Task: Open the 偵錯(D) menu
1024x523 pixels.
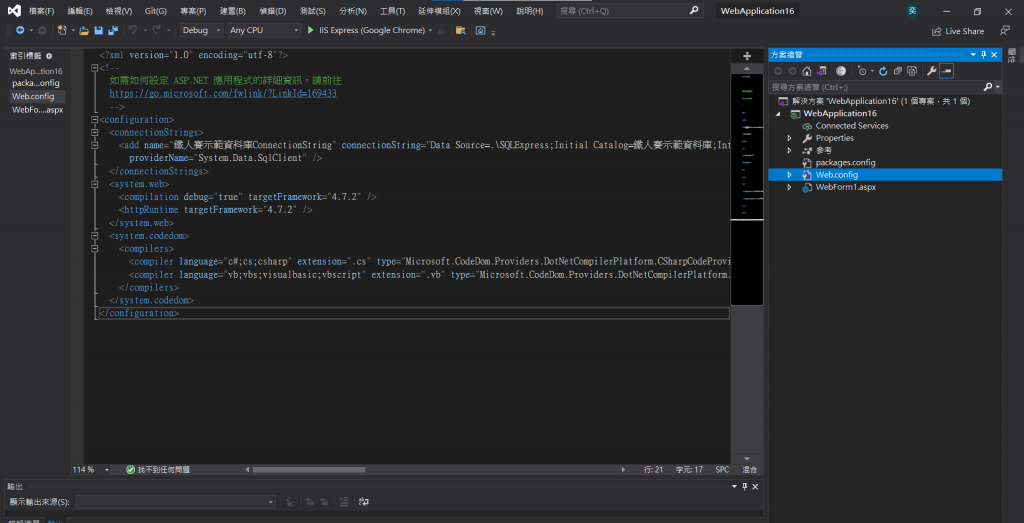Action: coord(272,12)
